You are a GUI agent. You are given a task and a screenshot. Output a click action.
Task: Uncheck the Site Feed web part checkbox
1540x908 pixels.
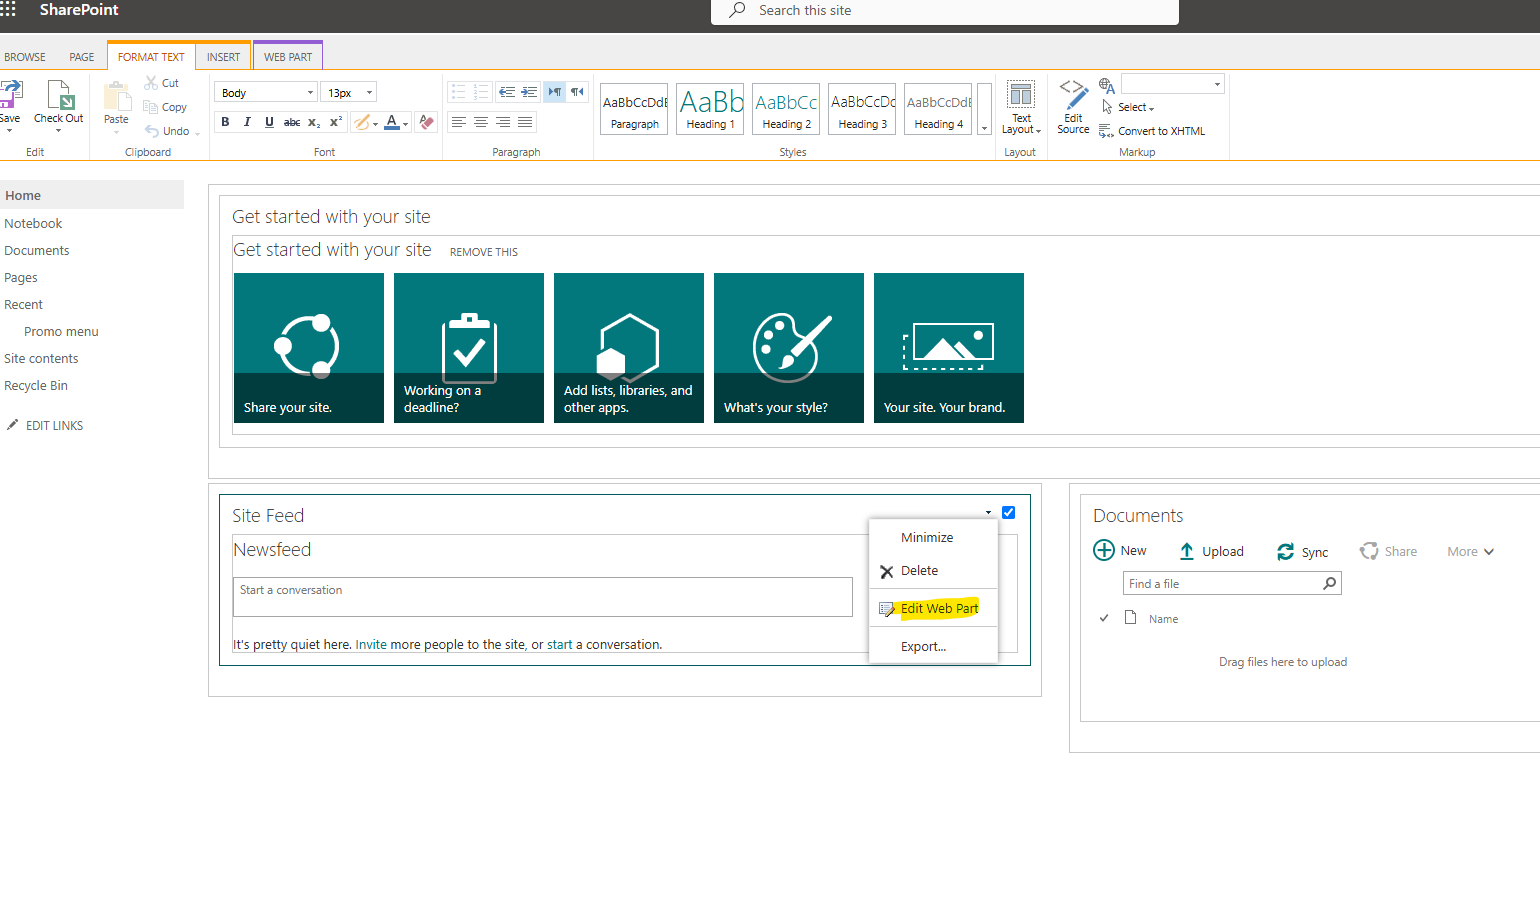(x=1008, y=512)
